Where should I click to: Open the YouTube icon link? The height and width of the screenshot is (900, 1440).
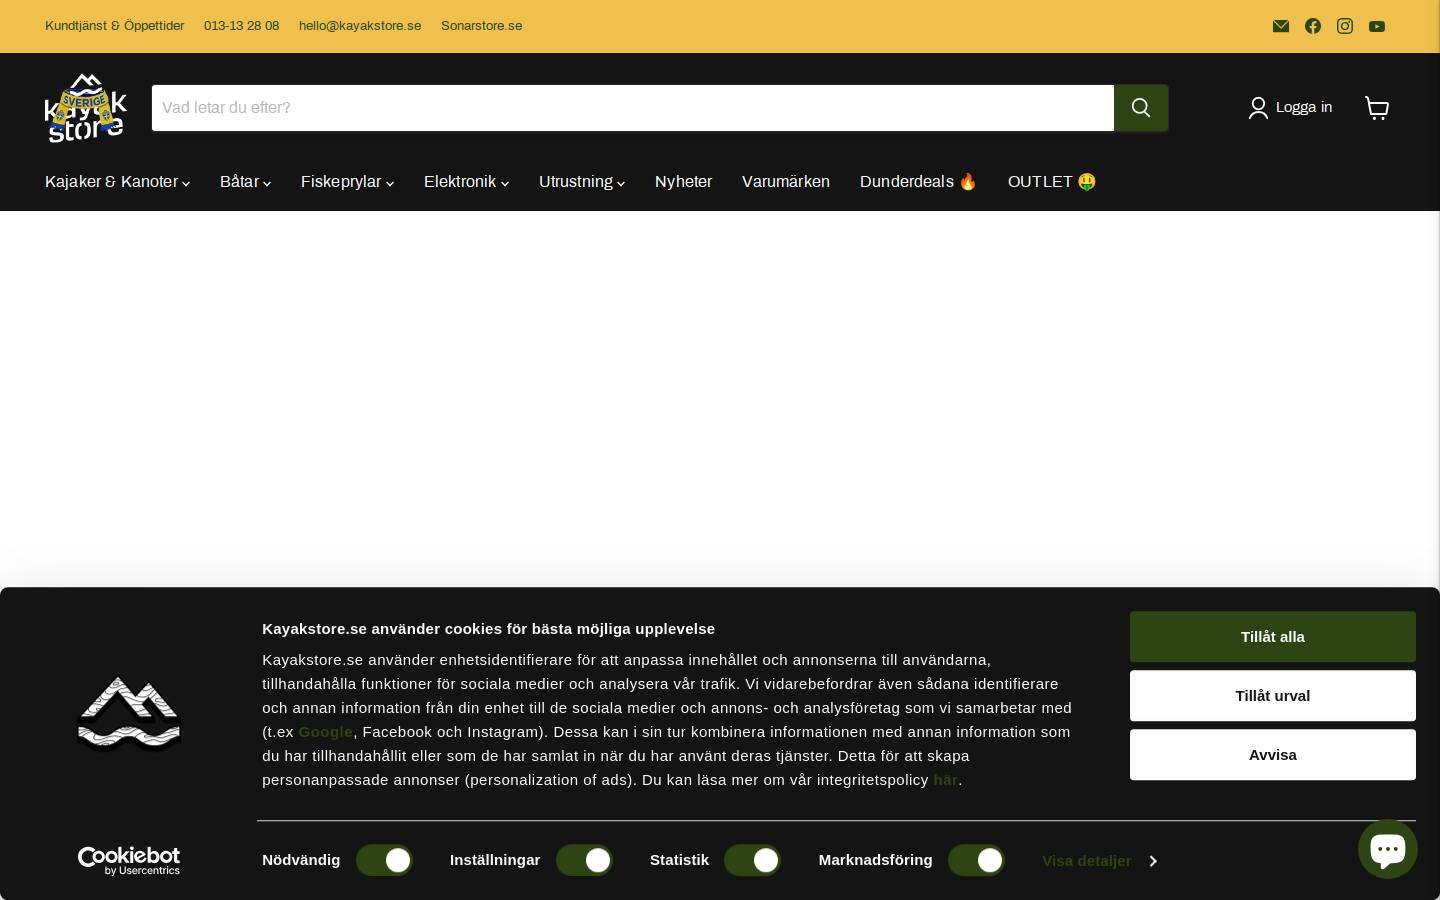pos(1377,26)
